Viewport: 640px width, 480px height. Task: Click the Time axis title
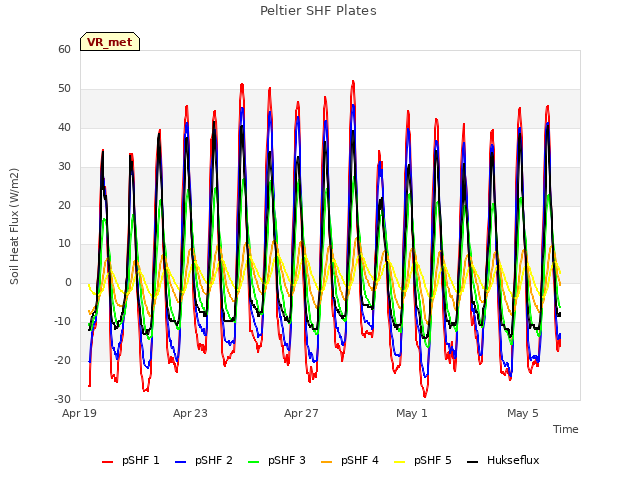click(566, 429)
